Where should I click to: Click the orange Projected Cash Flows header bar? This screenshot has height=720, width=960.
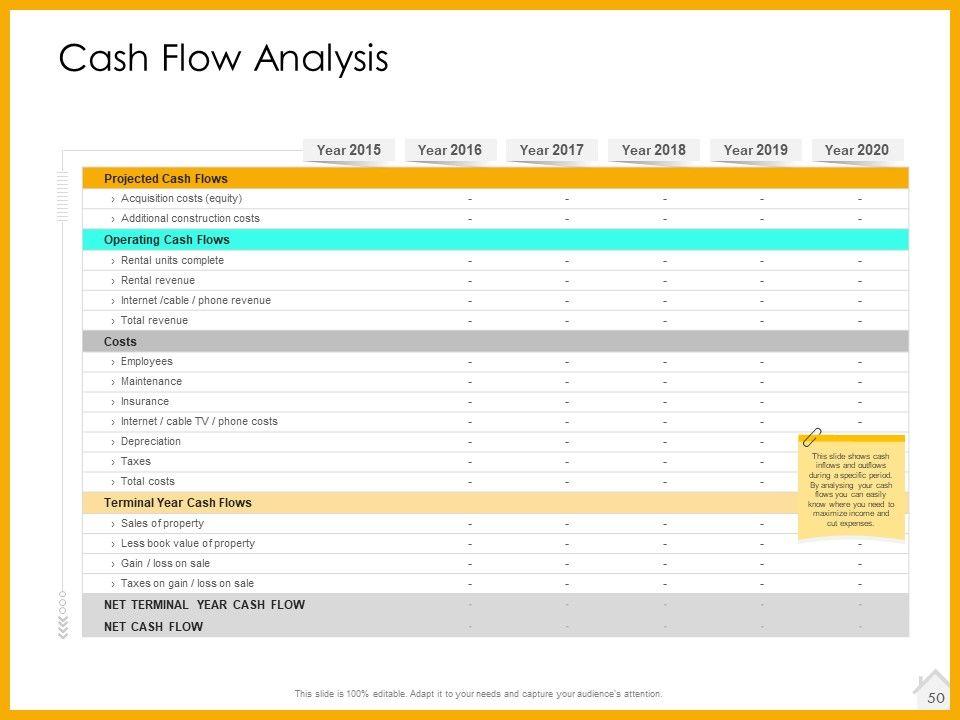click(495, 179)
